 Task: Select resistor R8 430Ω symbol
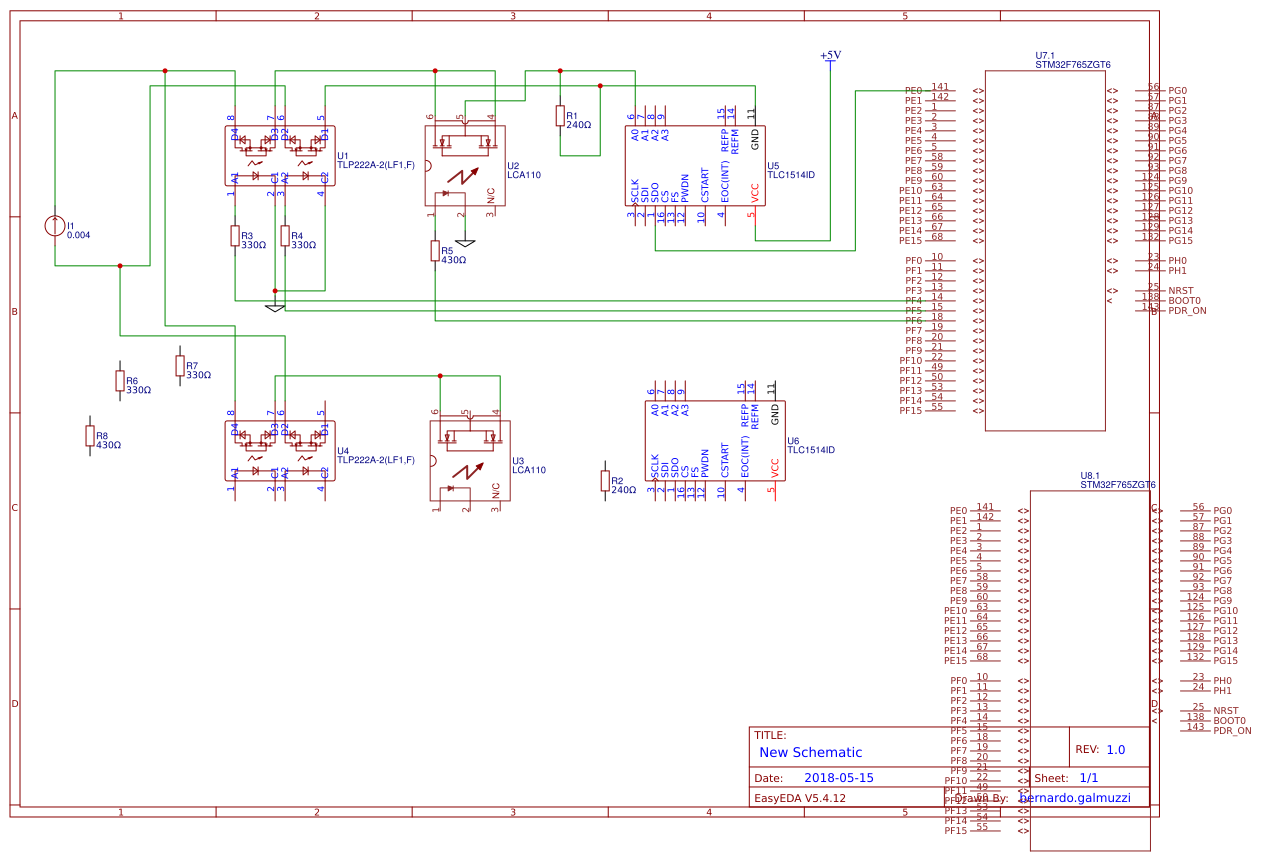click(x=90, y=436)
